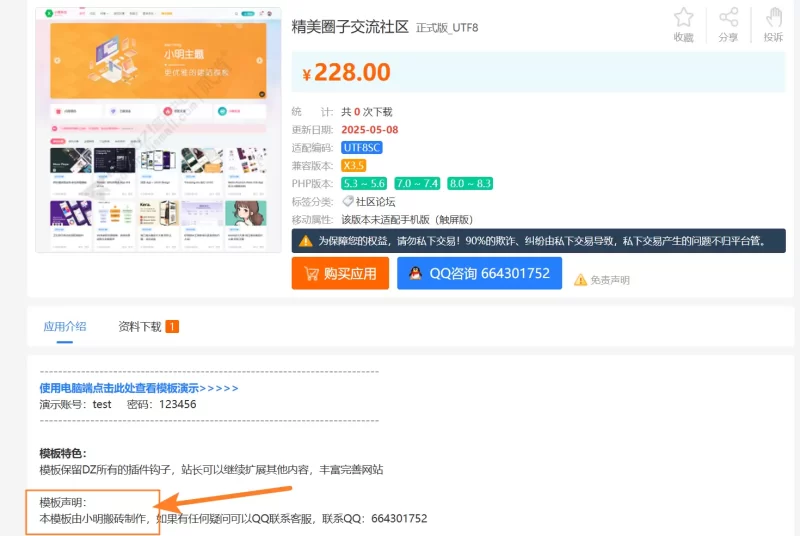Image resolution: width=800 pixels, height=536 pixels.
Task: Click the 模板特色 heading
Action: pyautogui.click(x=63, y=453)
